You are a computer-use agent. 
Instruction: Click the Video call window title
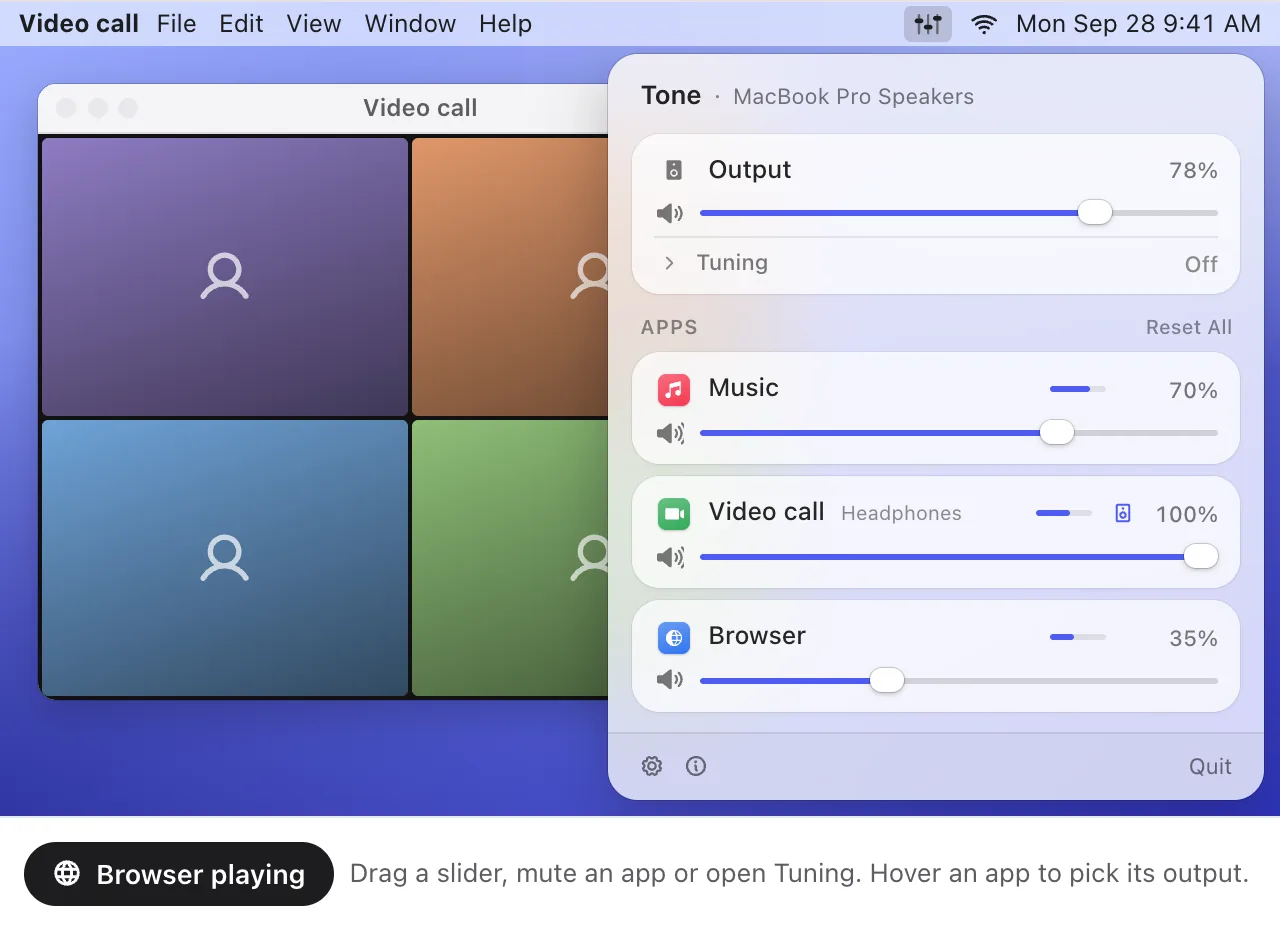tap(420, 108)
